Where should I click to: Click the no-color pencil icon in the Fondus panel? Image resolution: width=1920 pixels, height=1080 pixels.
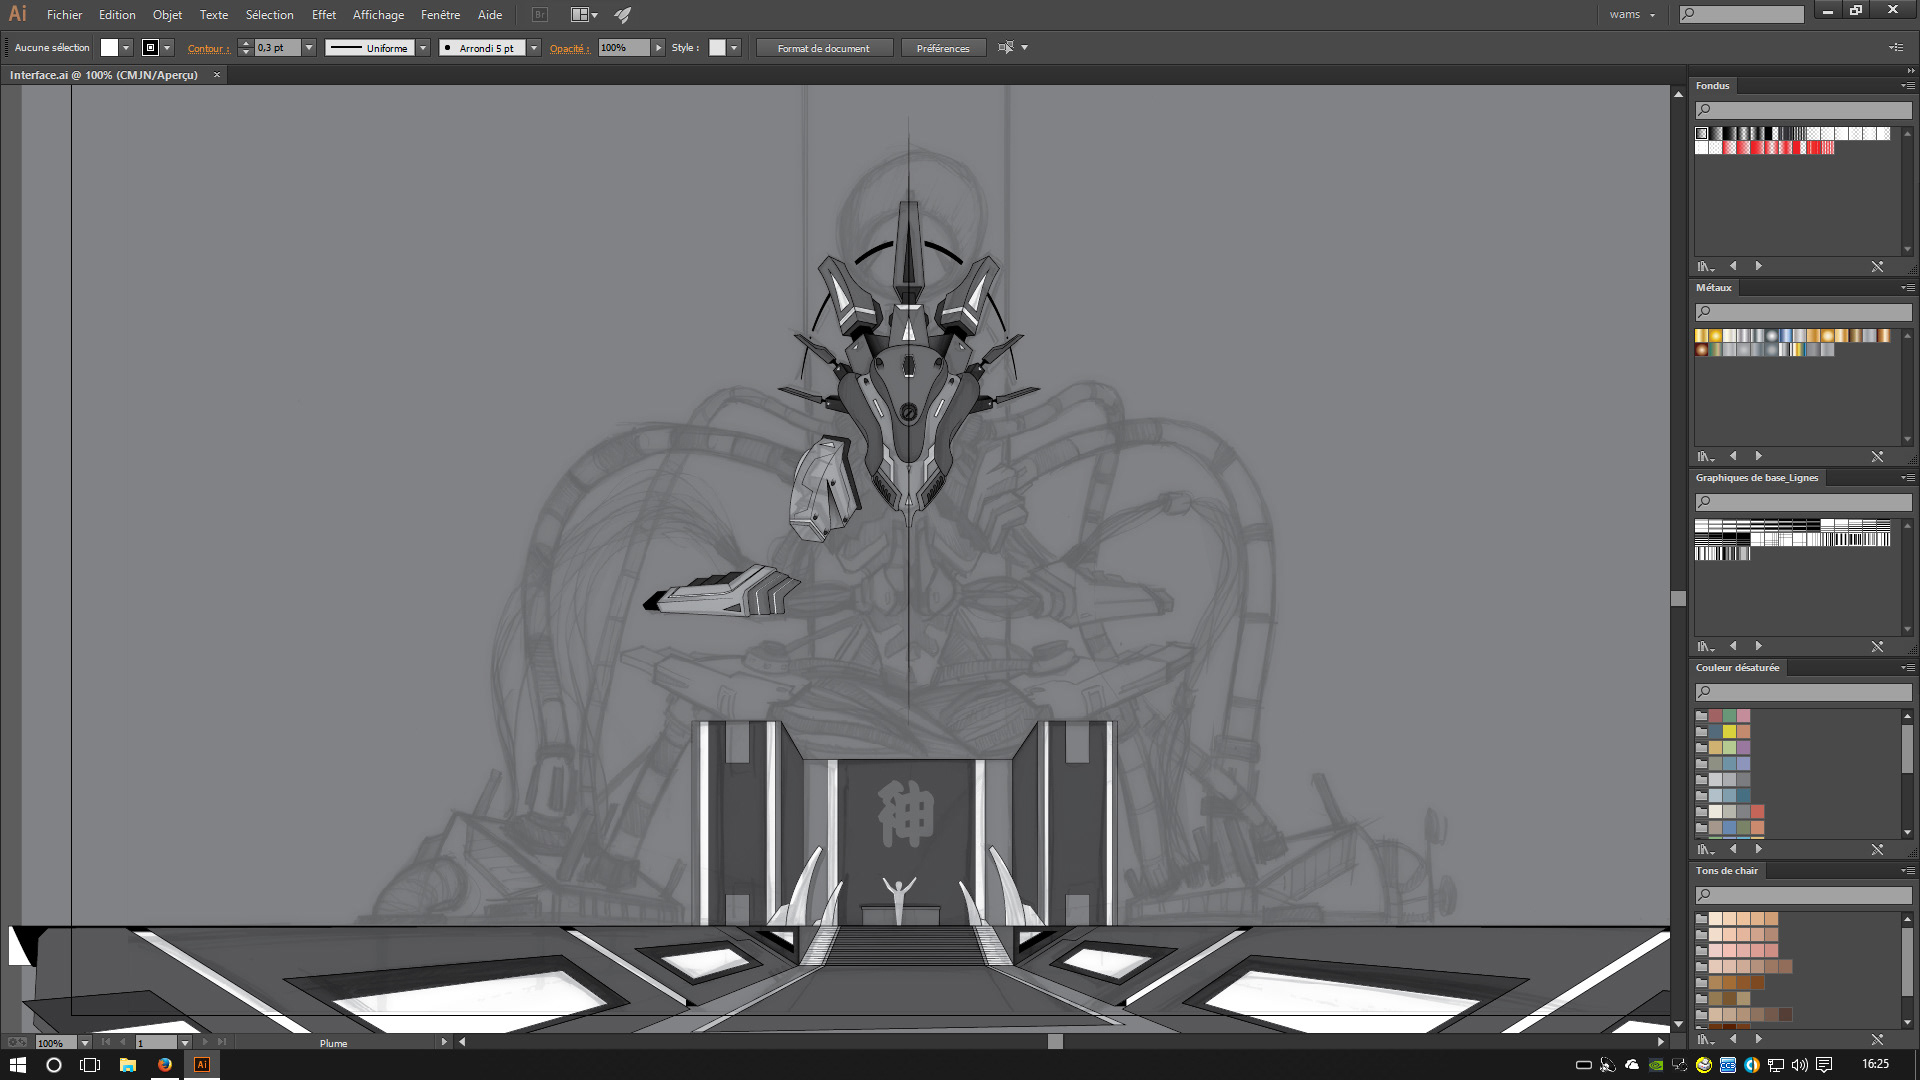1877,267
